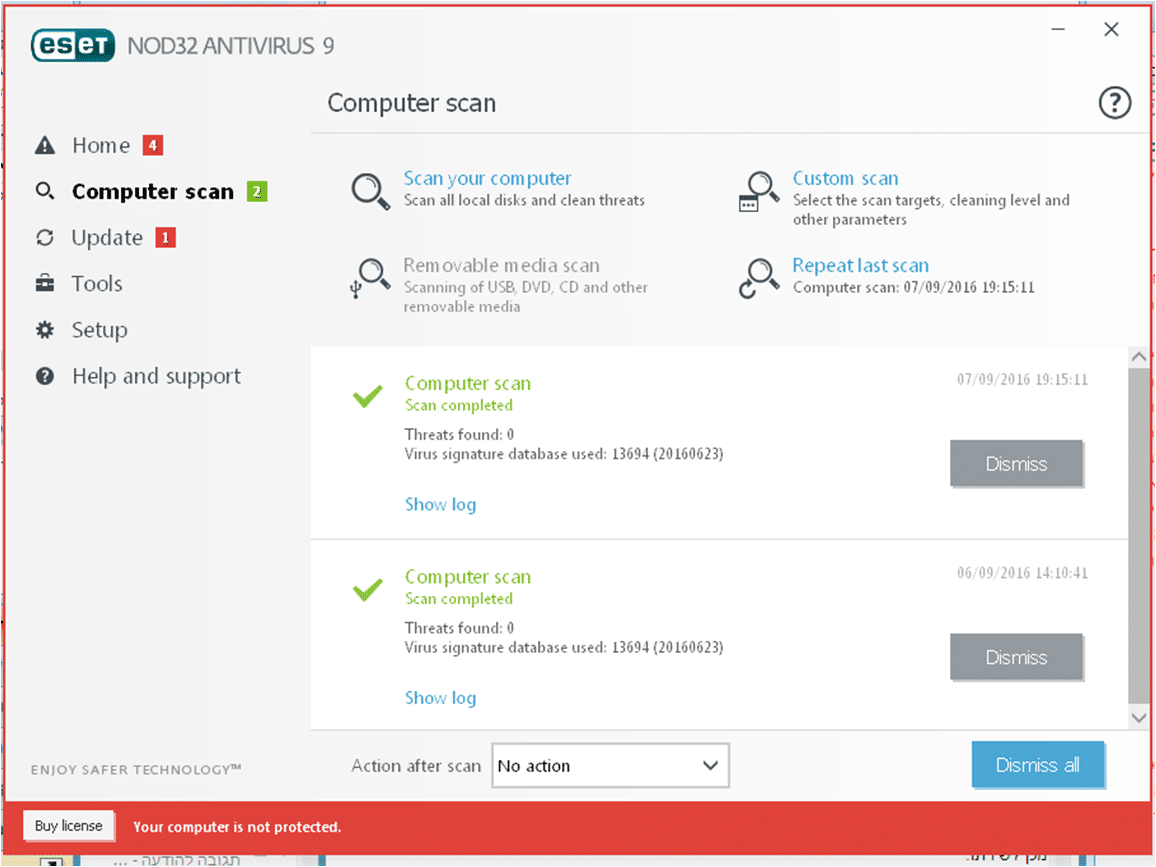1156x867 pixels.
Task: Click the Custom scan magnifier icon
Action: pos(759,192)
